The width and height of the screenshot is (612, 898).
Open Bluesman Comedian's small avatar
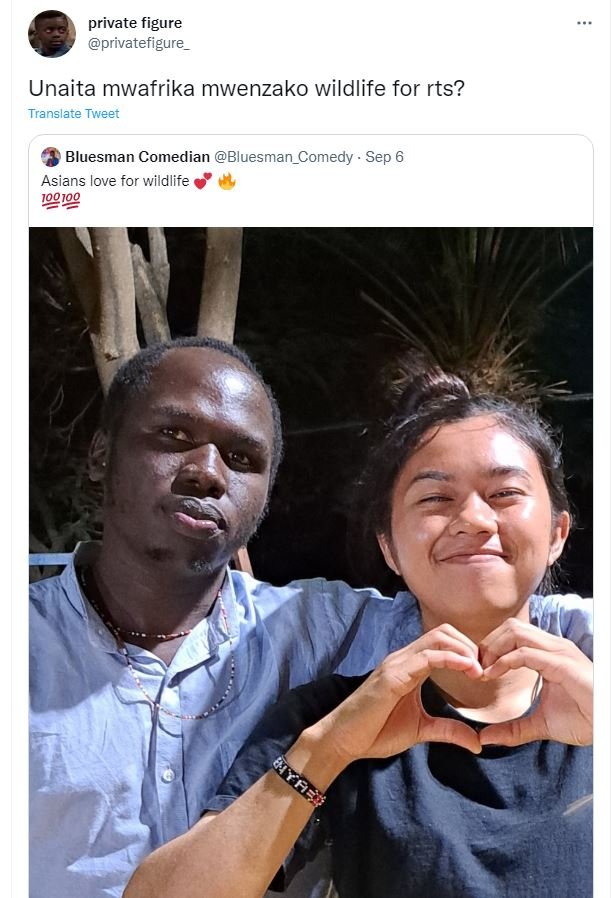tap(51, 156)
